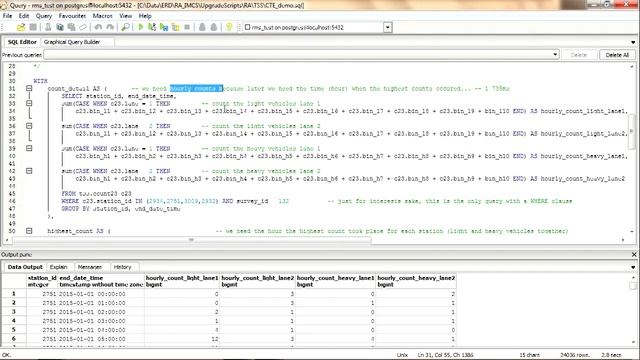Click the Cut toolbar icon
Viewport: 640px width, 360px height.
pyautogui.click(x=48, y=27)
